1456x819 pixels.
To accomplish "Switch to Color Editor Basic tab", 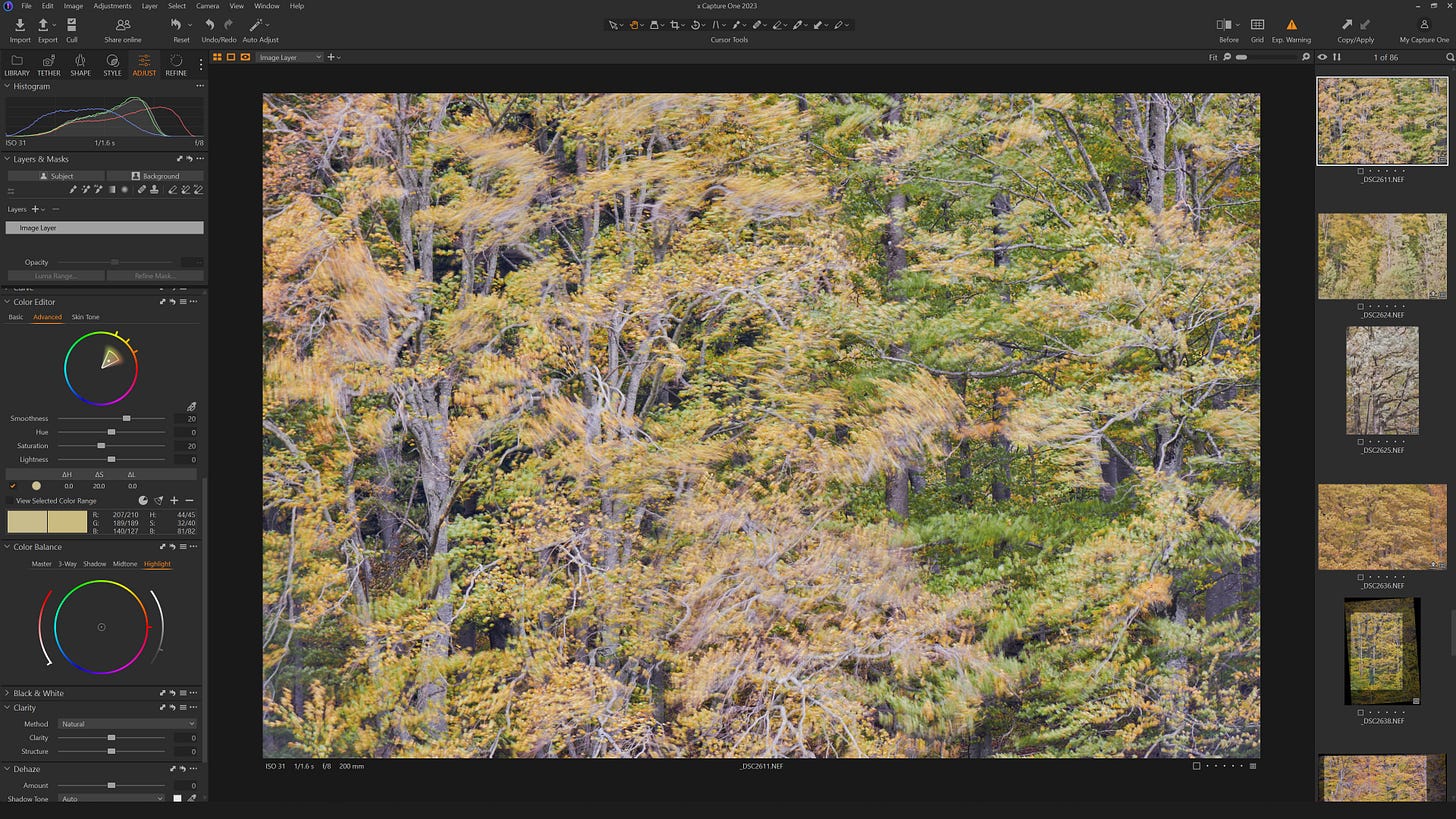I will click(16, 317).
